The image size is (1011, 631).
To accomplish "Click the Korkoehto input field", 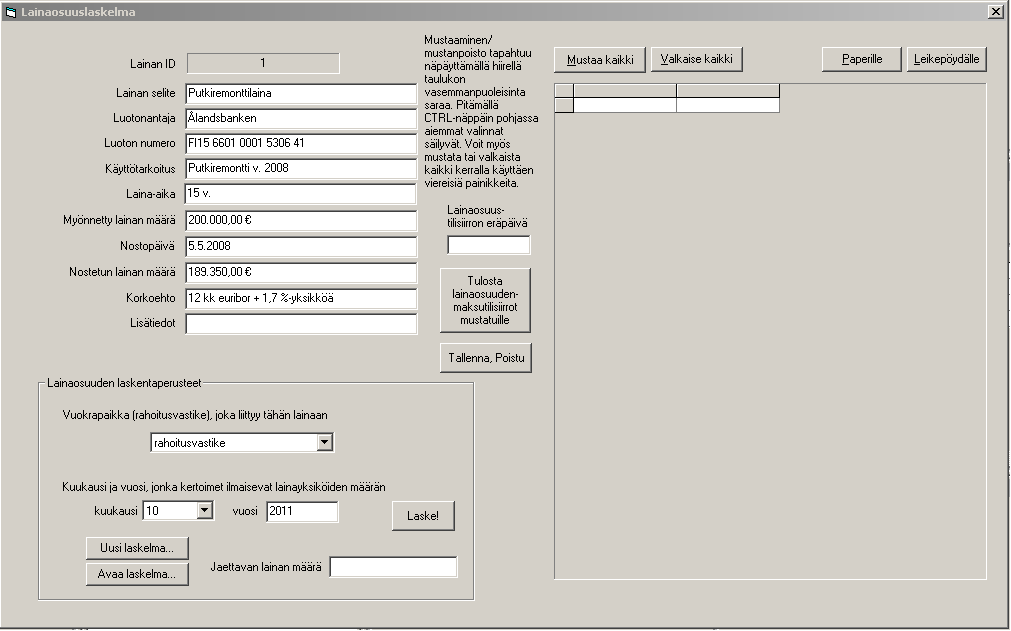I will pos(301,298).
